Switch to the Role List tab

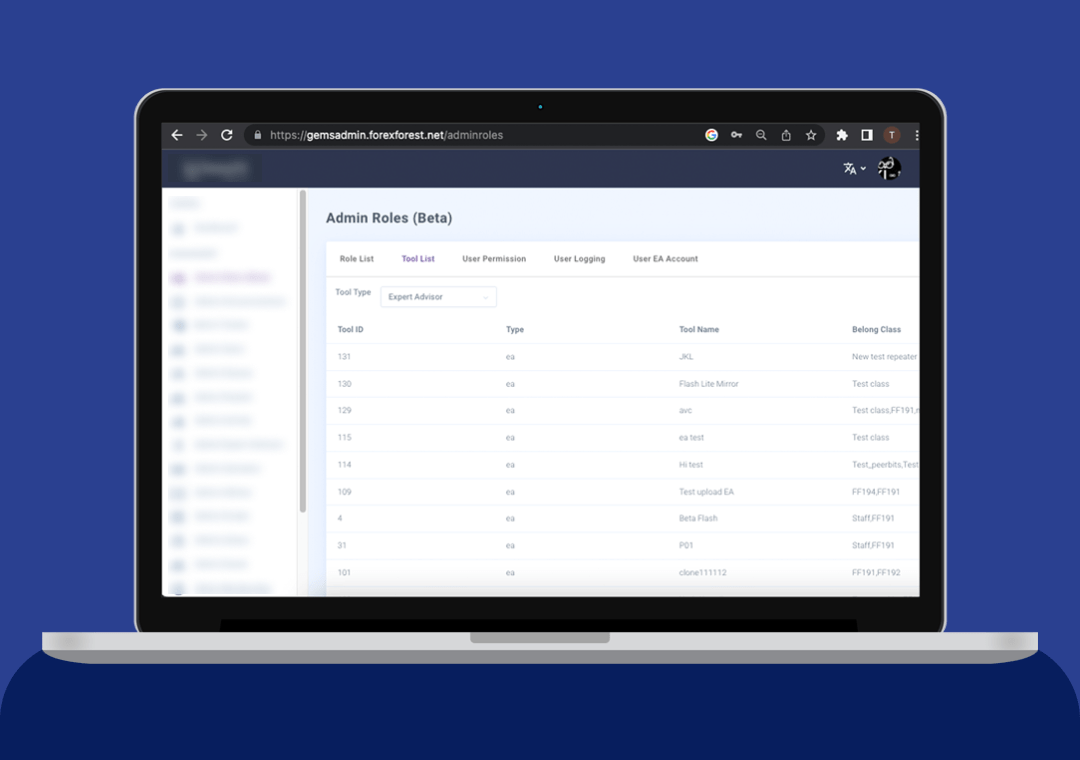coord(356,259)
